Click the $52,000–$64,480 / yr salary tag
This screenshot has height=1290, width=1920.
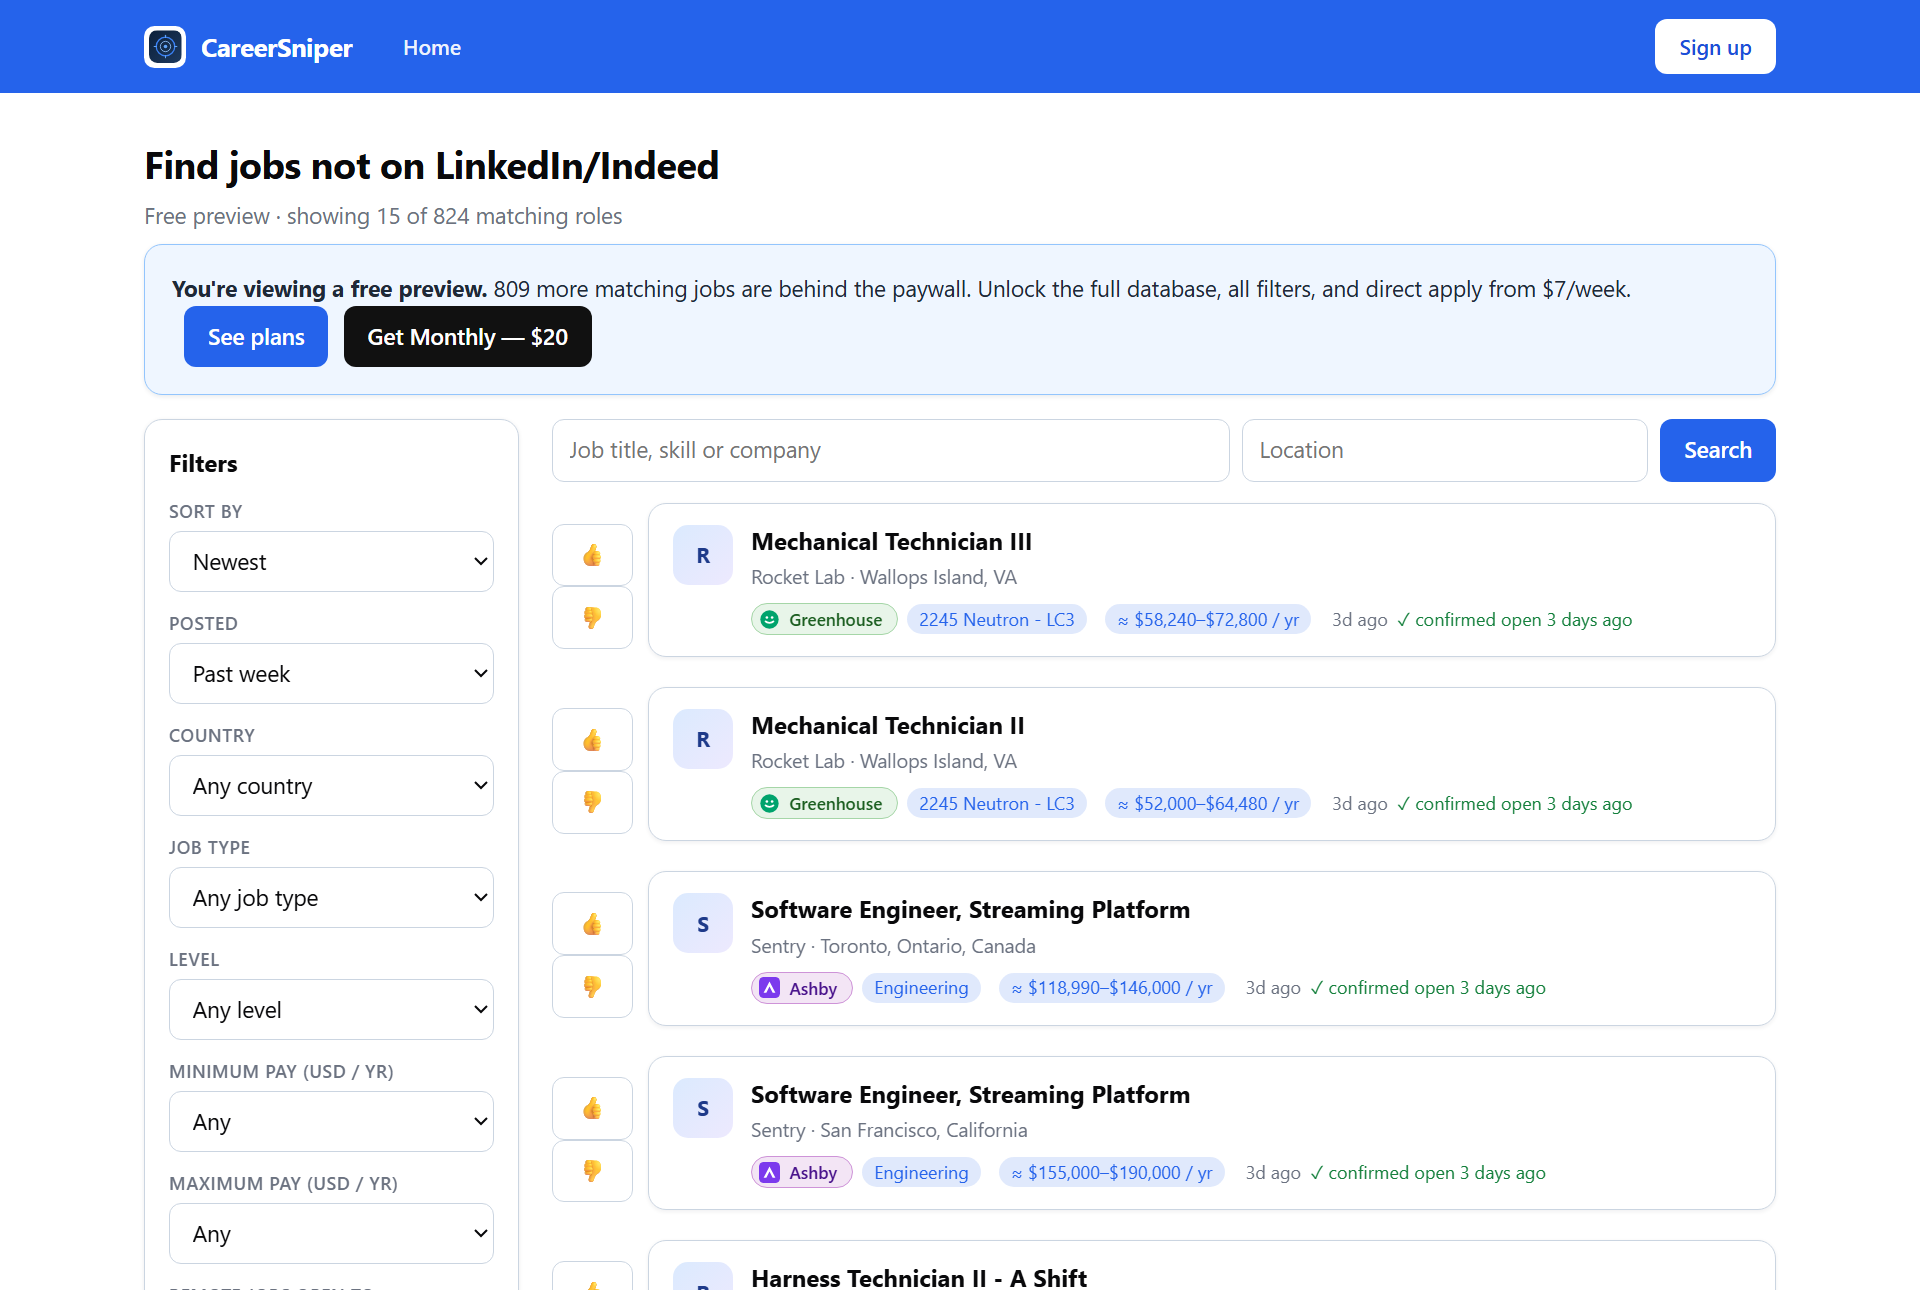click(1207, 804)
